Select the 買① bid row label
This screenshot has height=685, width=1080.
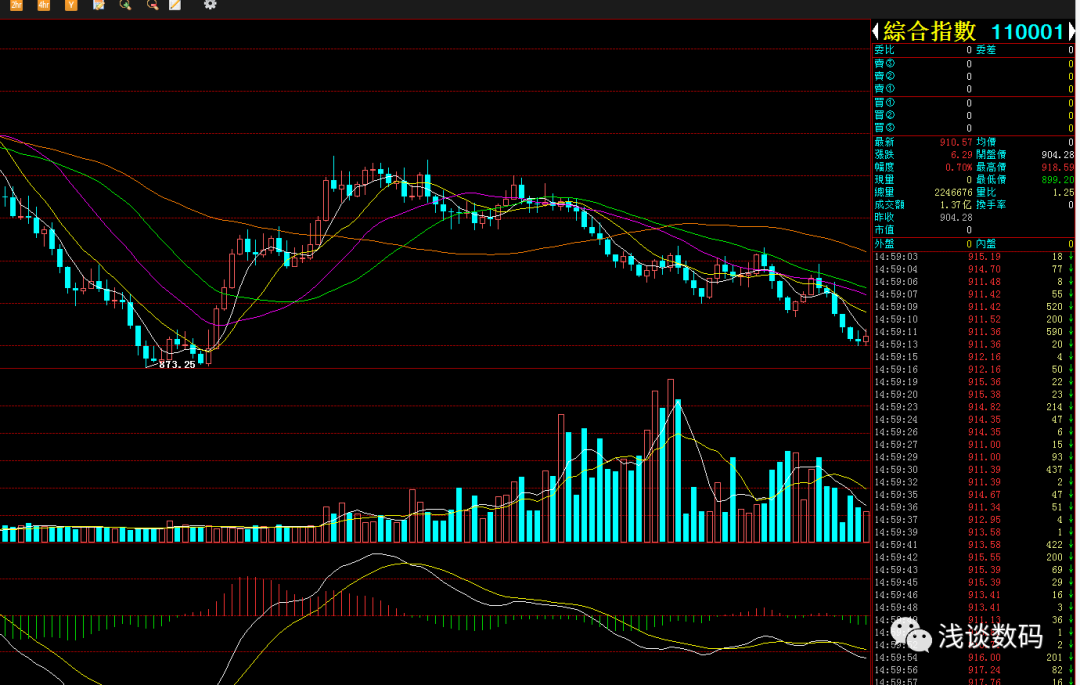[x=884, y=103]
